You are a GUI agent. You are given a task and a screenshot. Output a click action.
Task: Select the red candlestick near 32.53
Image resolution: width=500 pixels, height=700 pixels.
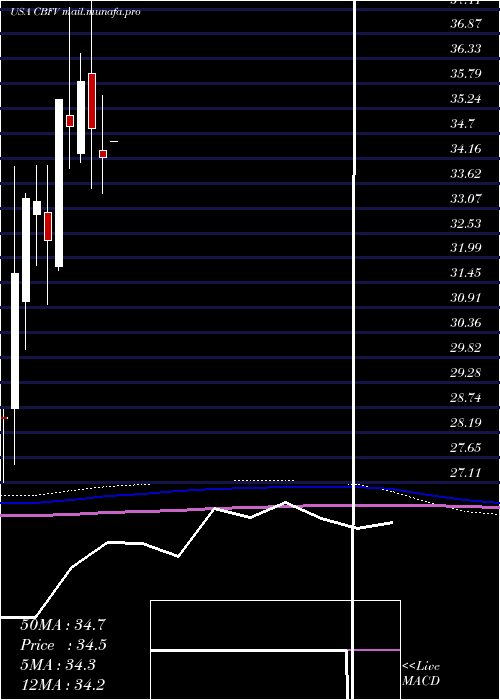point(48,226)
